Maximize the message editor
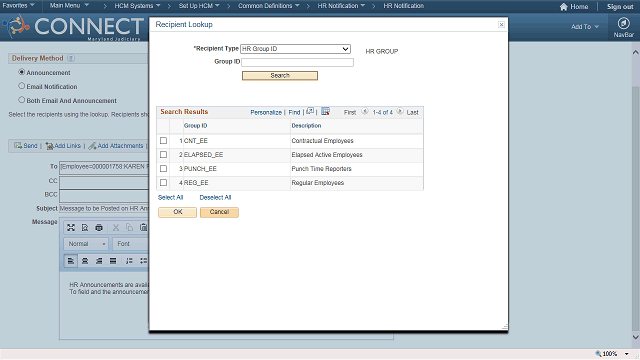Image resolution: width=640 pixels, height=360 pixels. click(71, 228)
